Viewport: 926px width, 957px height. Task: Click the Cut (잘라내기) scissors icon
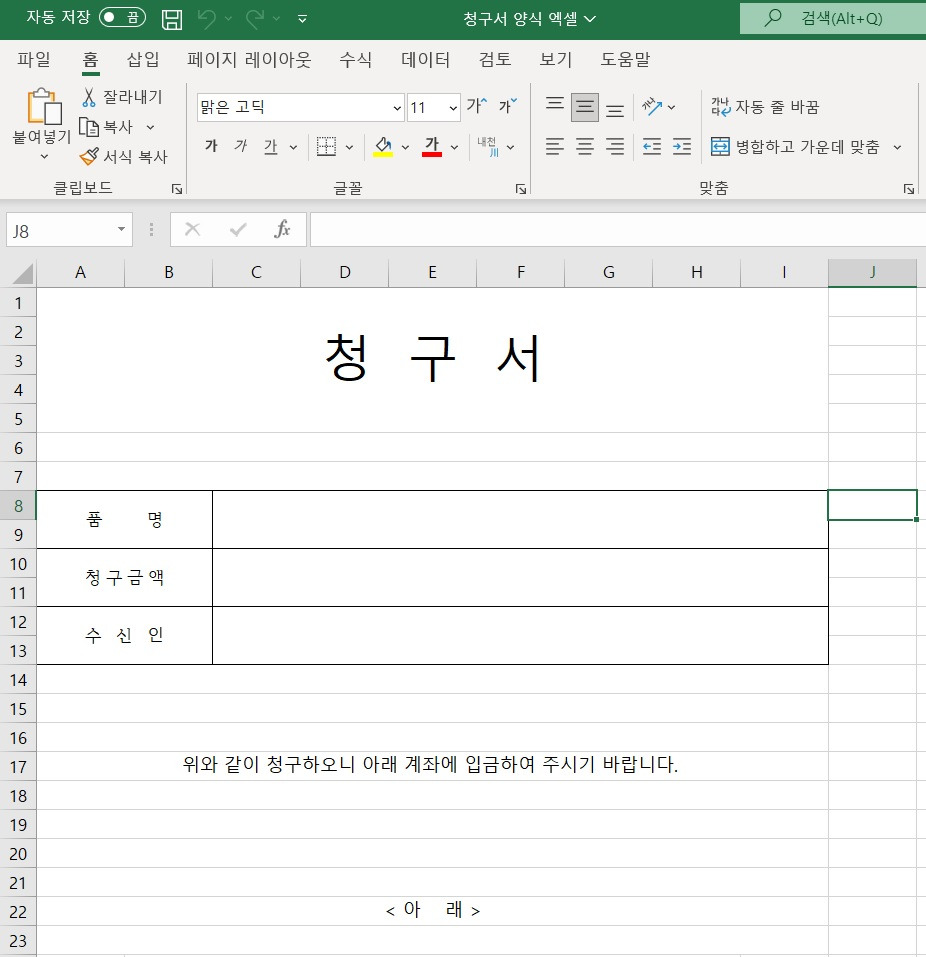tap(88, 98)
